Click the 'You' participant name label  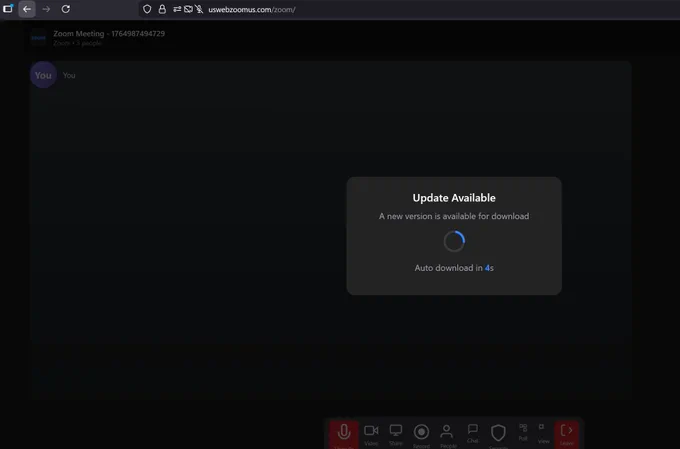pos(69,75)
